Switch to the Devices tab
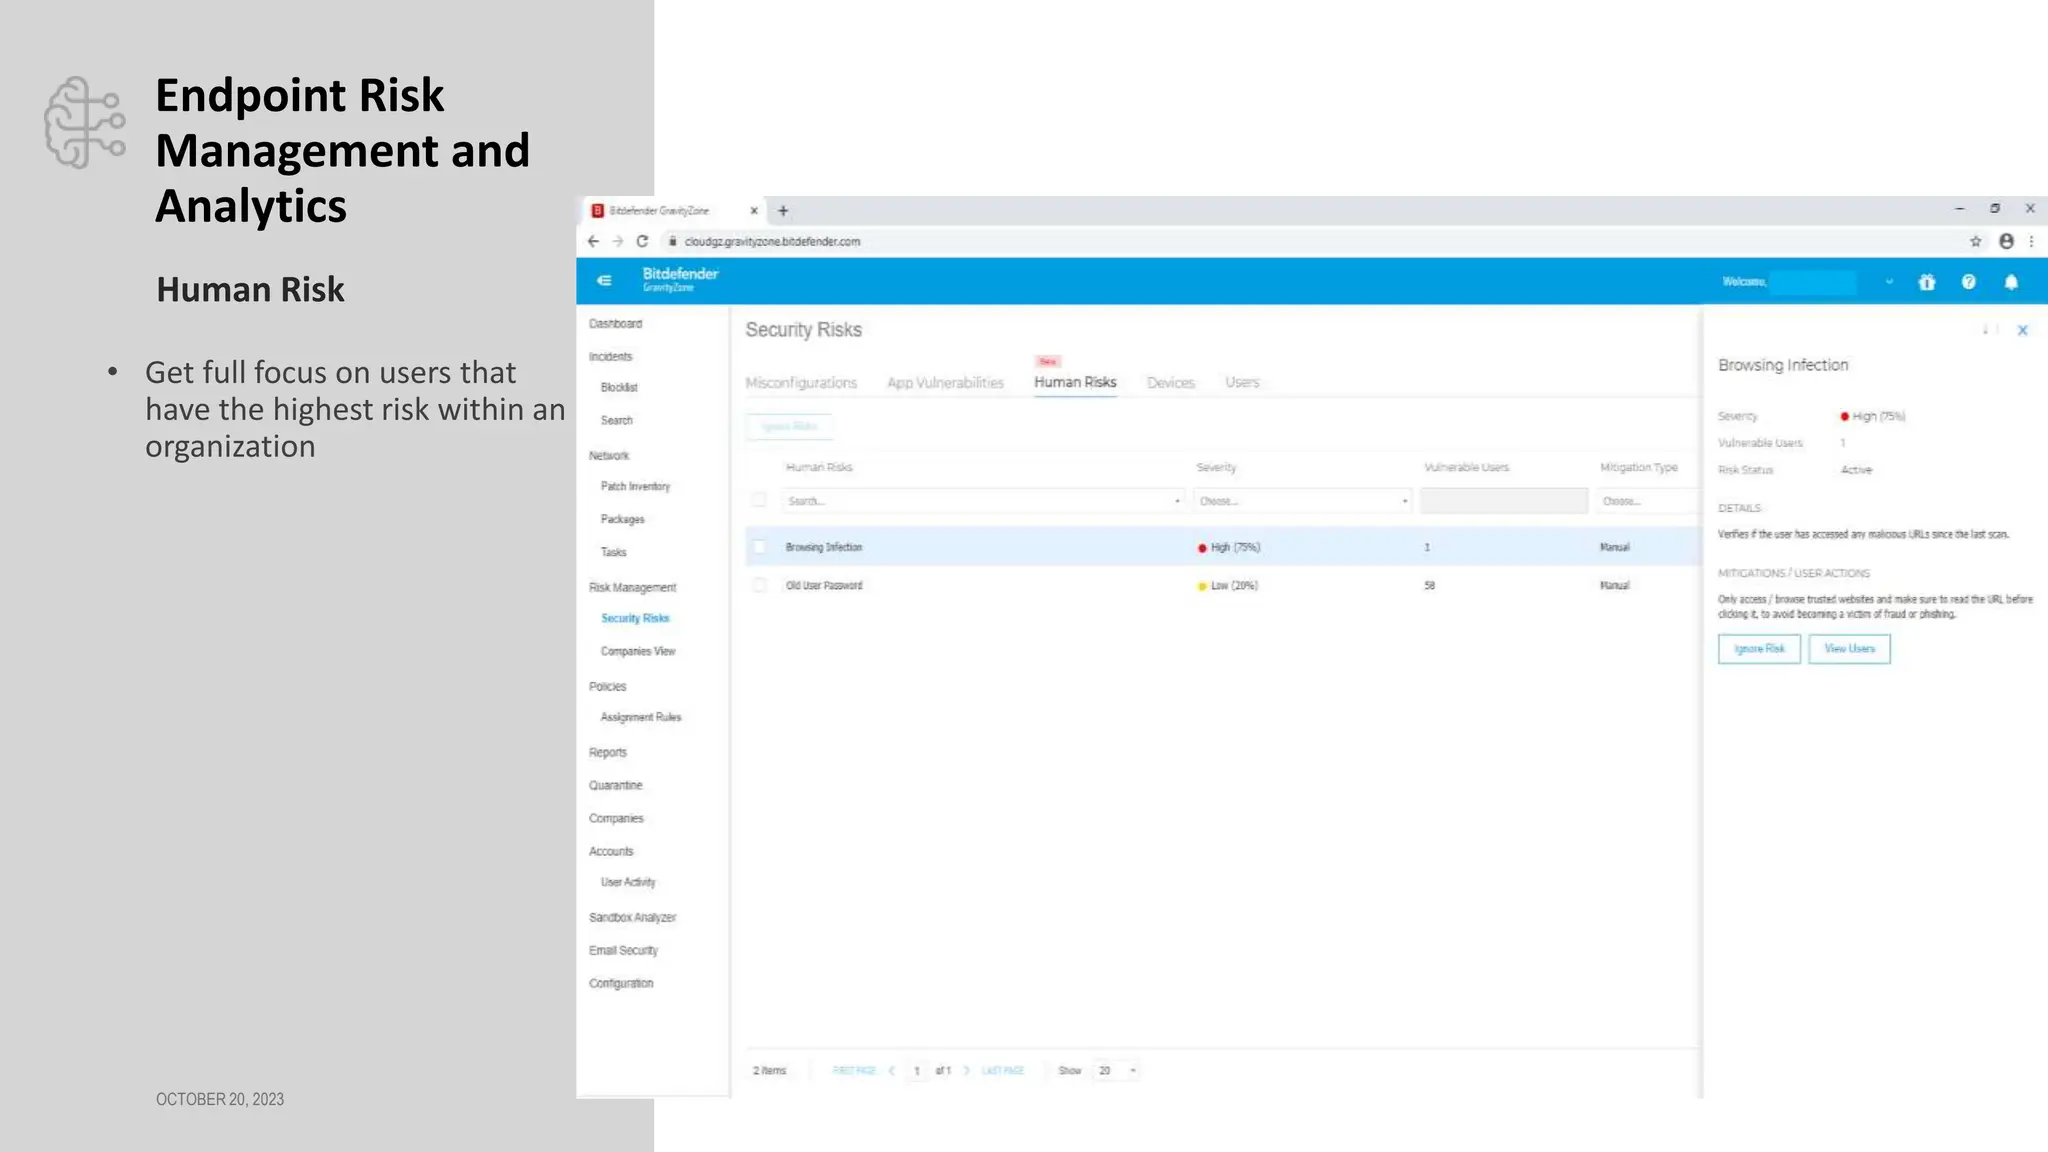Image resolution: width=2048 pixels, height=1152 pixels. [x=1171, y=383]
